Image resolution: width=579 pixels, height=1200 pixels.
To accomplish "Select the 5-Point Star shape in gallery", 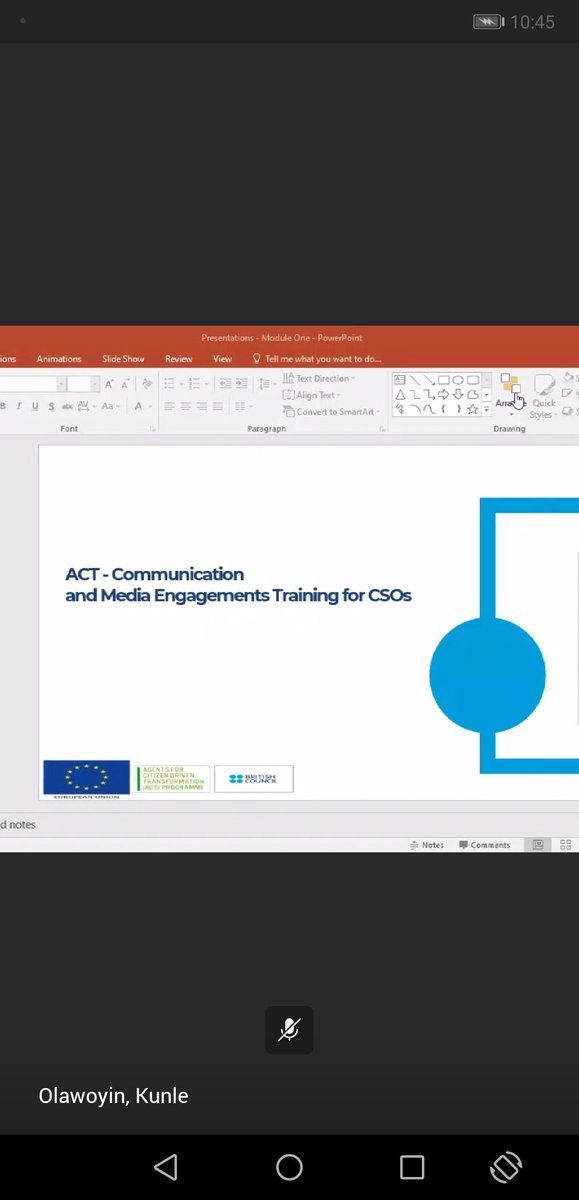I will coord(473,408).
